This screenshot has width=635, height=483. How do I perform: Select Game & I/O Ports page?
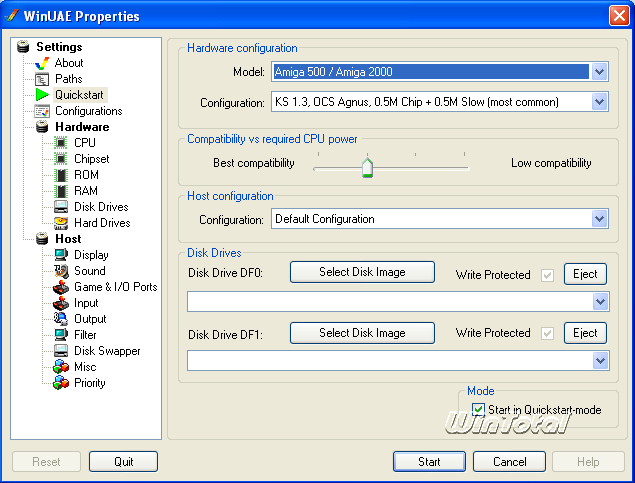point(115,287)
